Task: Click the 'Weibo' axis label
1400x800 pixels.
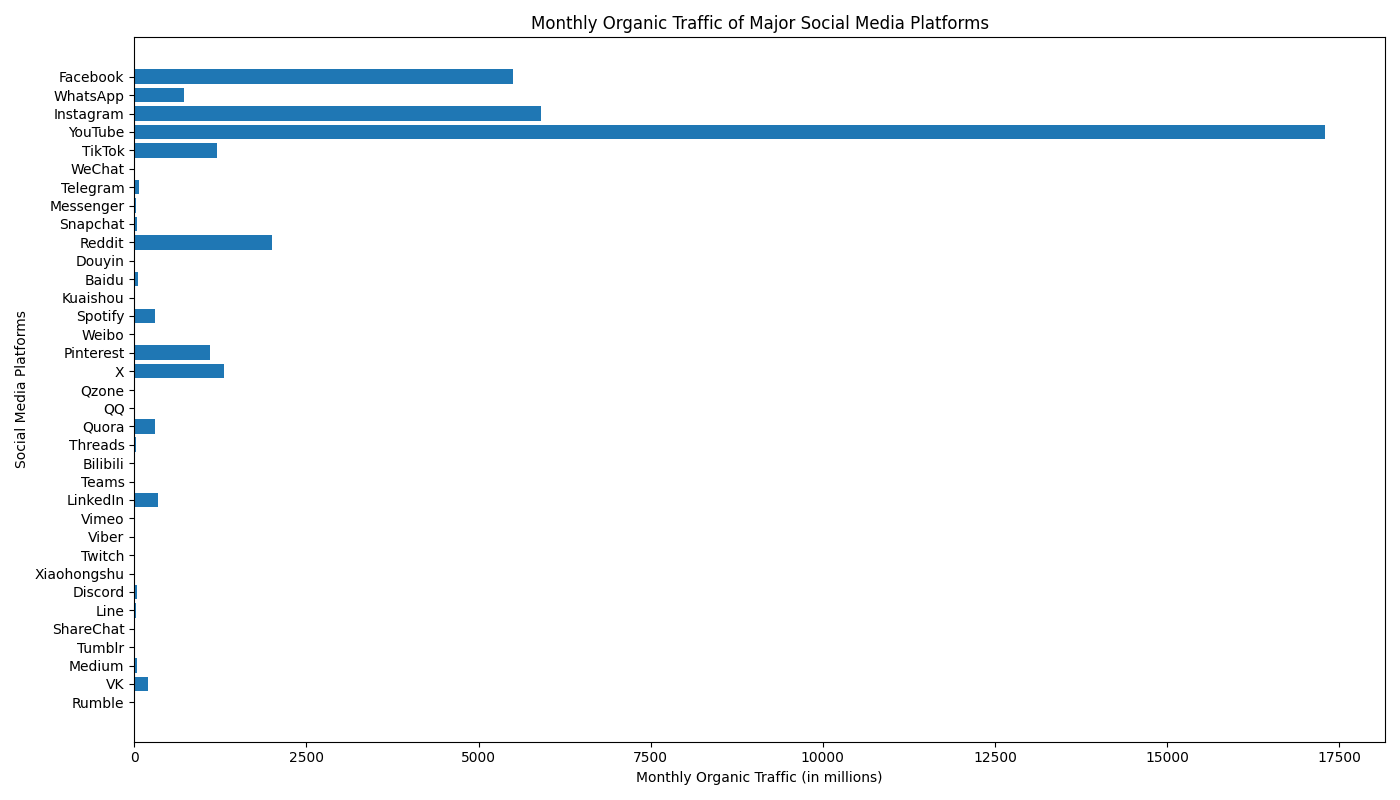Action: pos(103,335)
